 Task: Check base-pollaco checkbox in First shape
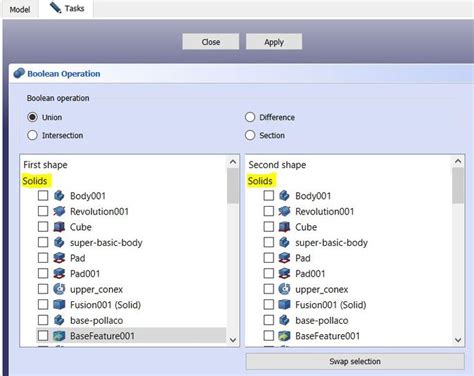coord(43,320)
